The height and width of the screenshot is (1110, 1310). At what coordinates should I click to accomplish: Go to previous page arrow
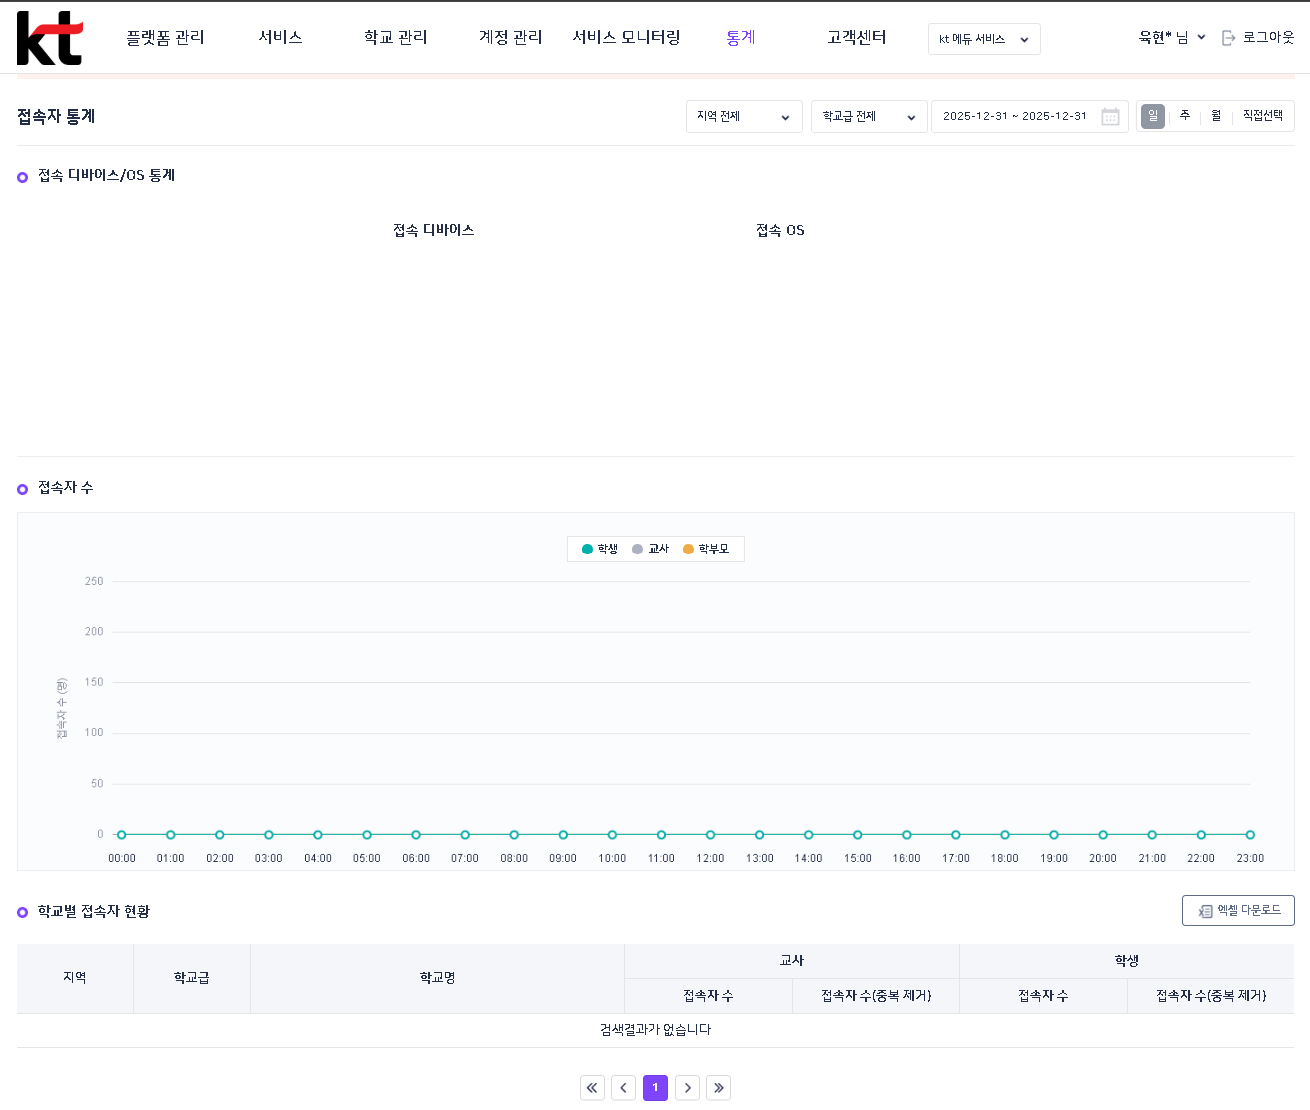click(x=624, y=1088)
